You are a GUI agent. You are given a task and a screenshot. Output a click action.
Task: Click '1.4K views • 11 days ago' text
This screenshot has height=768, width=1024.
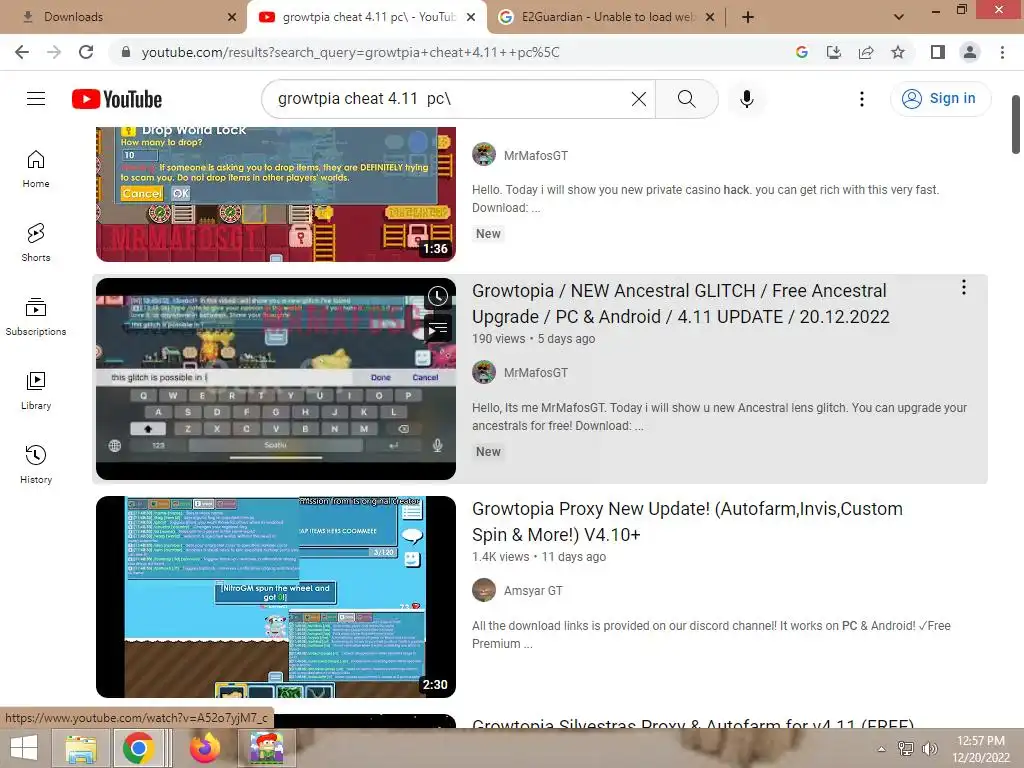click(x=539, y=557)
